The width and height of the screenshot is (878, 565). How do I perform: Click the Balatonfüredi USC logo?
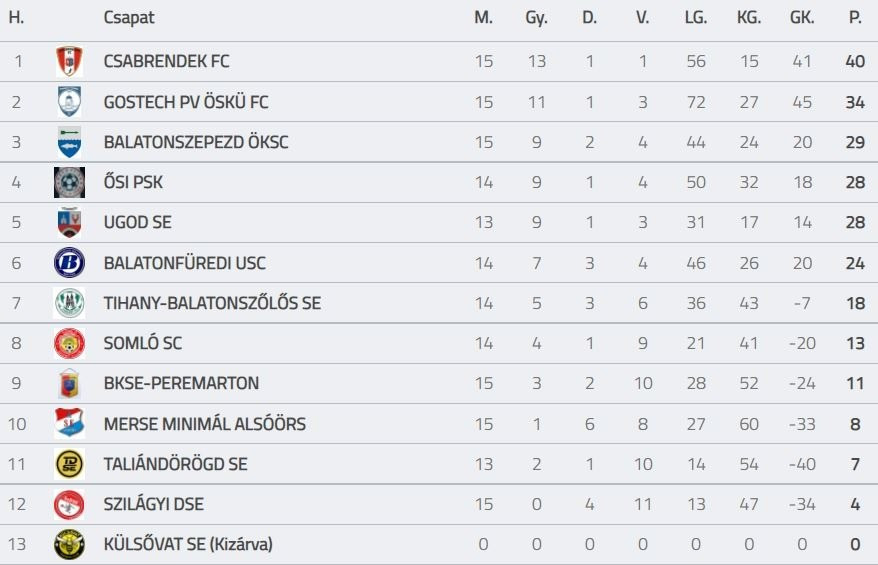pyautogui.click(x=69, y=263)
